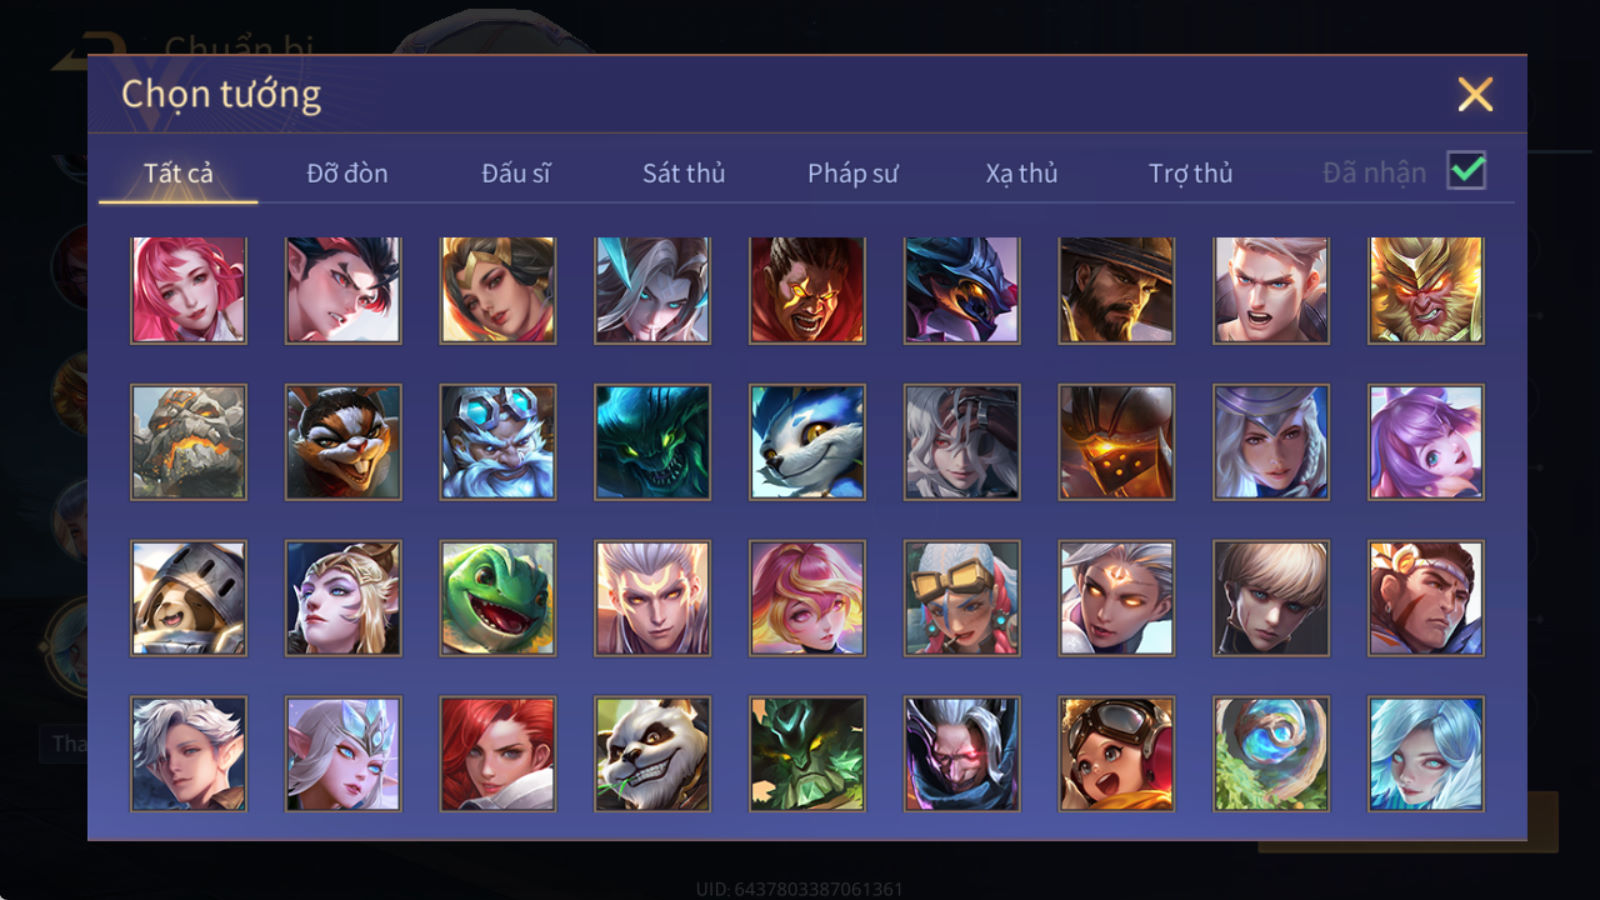Select the pink-haired girl hero portrait

(x=188, y=290)
